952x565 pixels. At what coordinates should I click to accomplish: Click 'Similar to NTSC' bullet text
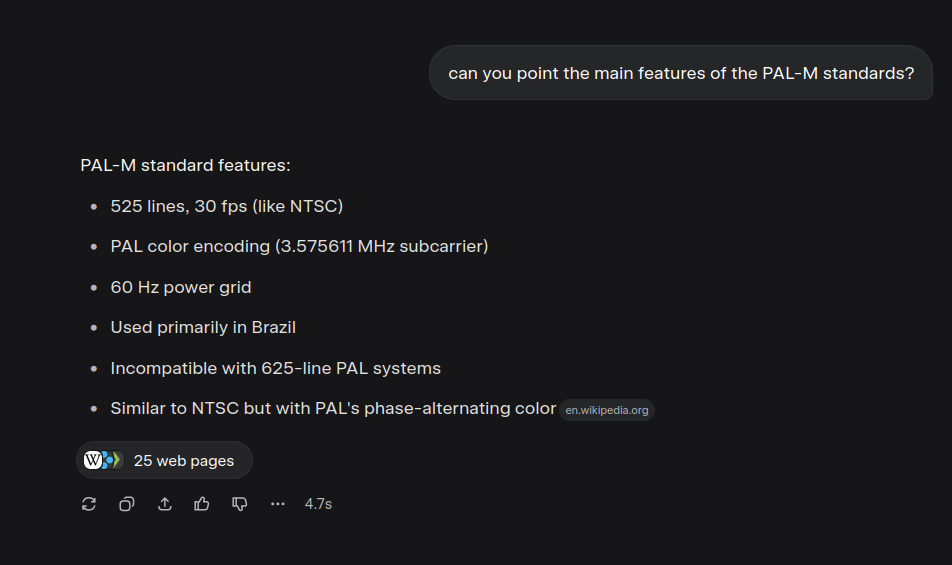click(x=333, y=408)
